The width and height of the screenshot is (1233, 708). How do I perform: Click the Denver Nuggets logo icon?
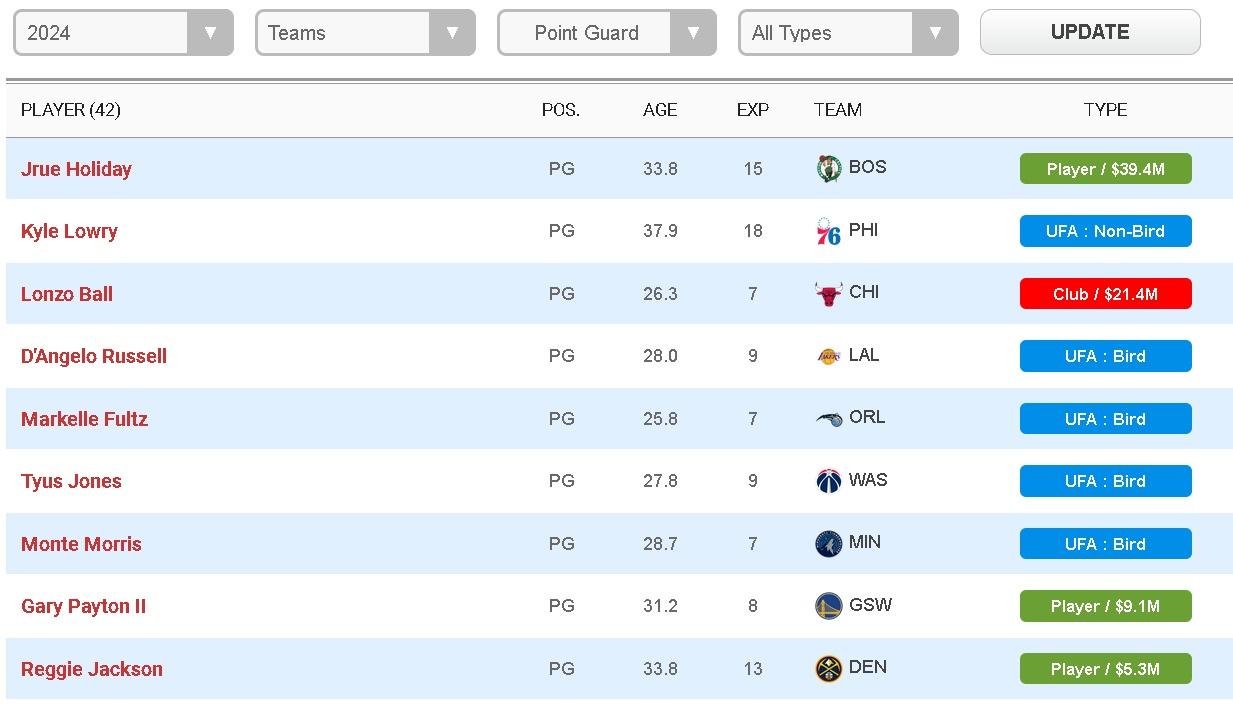(x=829, y=669)
